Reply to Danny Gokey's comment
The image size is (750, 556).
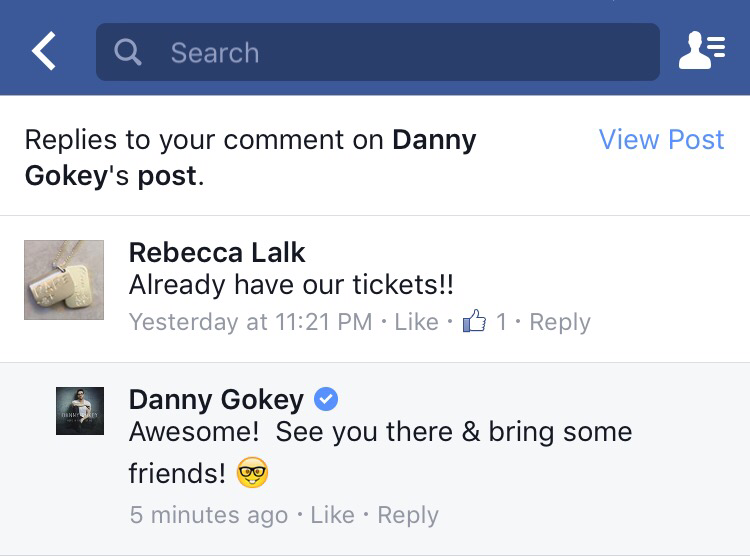(408, 515)
